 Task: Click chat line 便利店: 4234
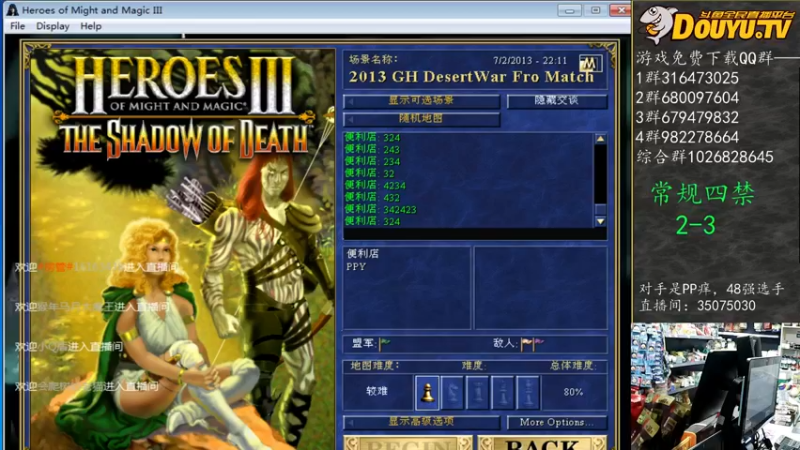coord(375,185)
